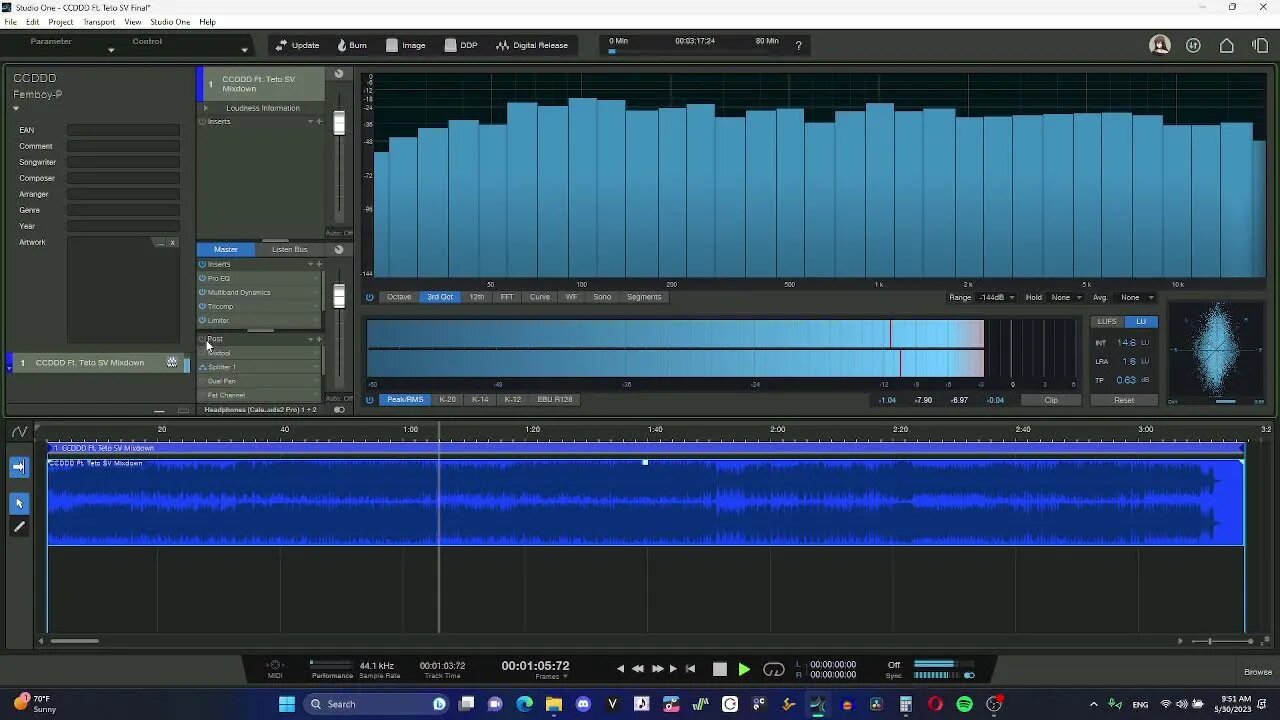Click the Burn disc icon
Image resolution: width=1280 pixels, height=720 pixels.
point(342,45)
